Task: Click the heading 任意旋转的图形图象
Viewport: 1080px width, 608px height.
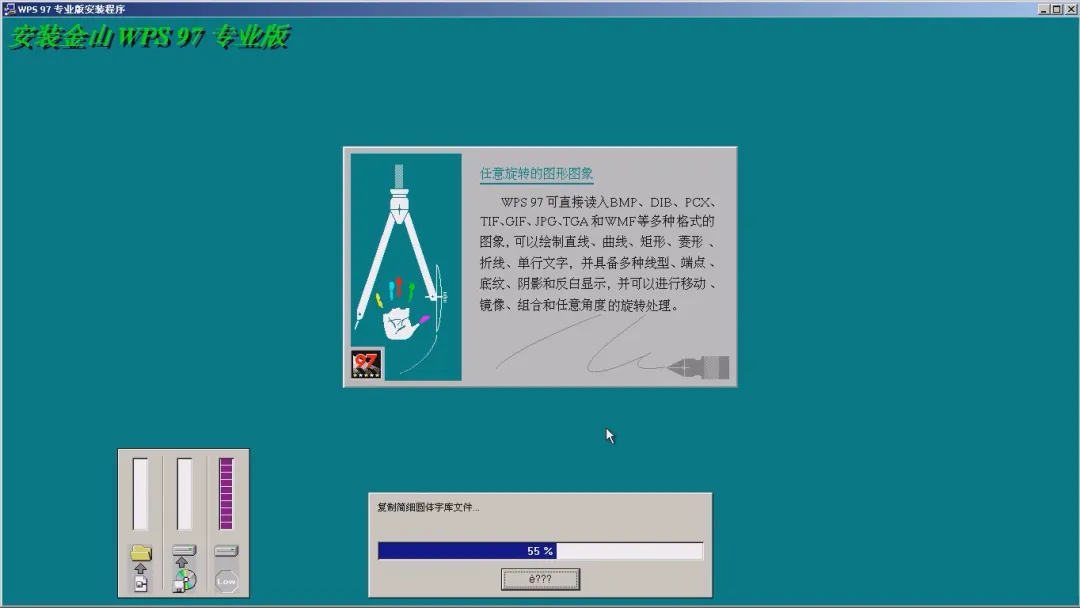Action: [x=537, y=174]
